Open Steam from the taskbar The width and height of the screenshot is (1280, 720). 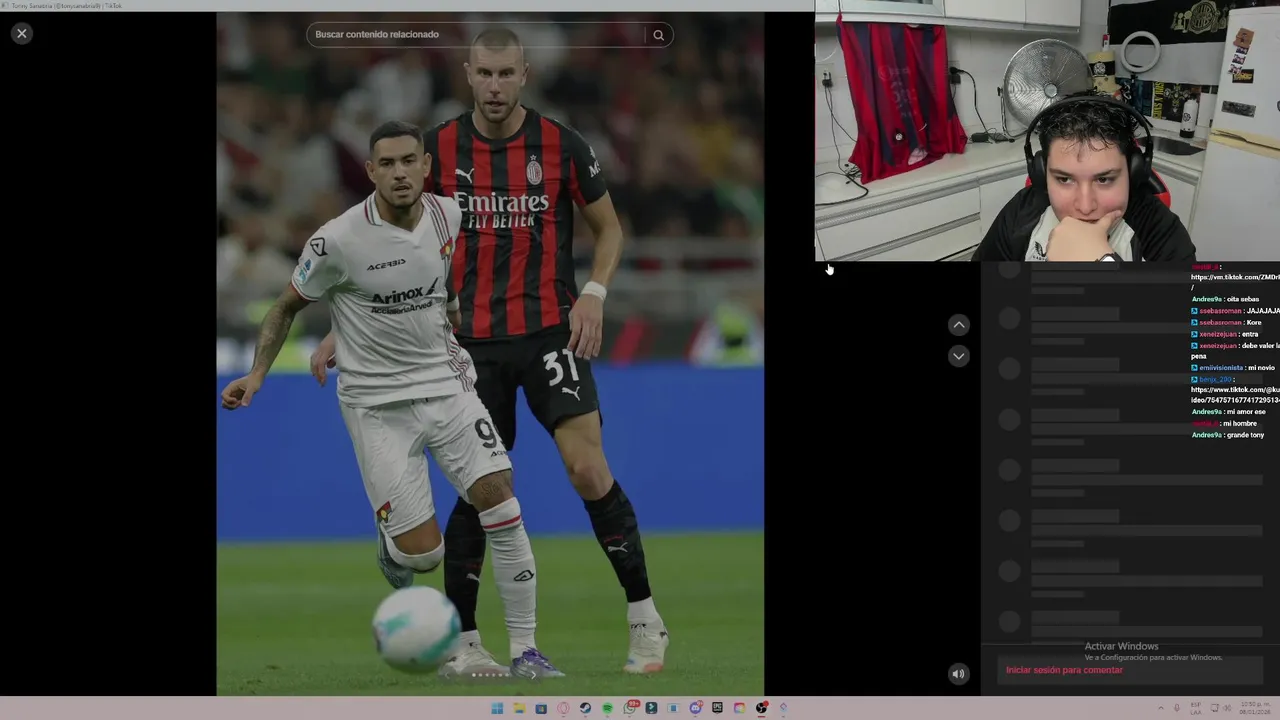click(585, 708)
